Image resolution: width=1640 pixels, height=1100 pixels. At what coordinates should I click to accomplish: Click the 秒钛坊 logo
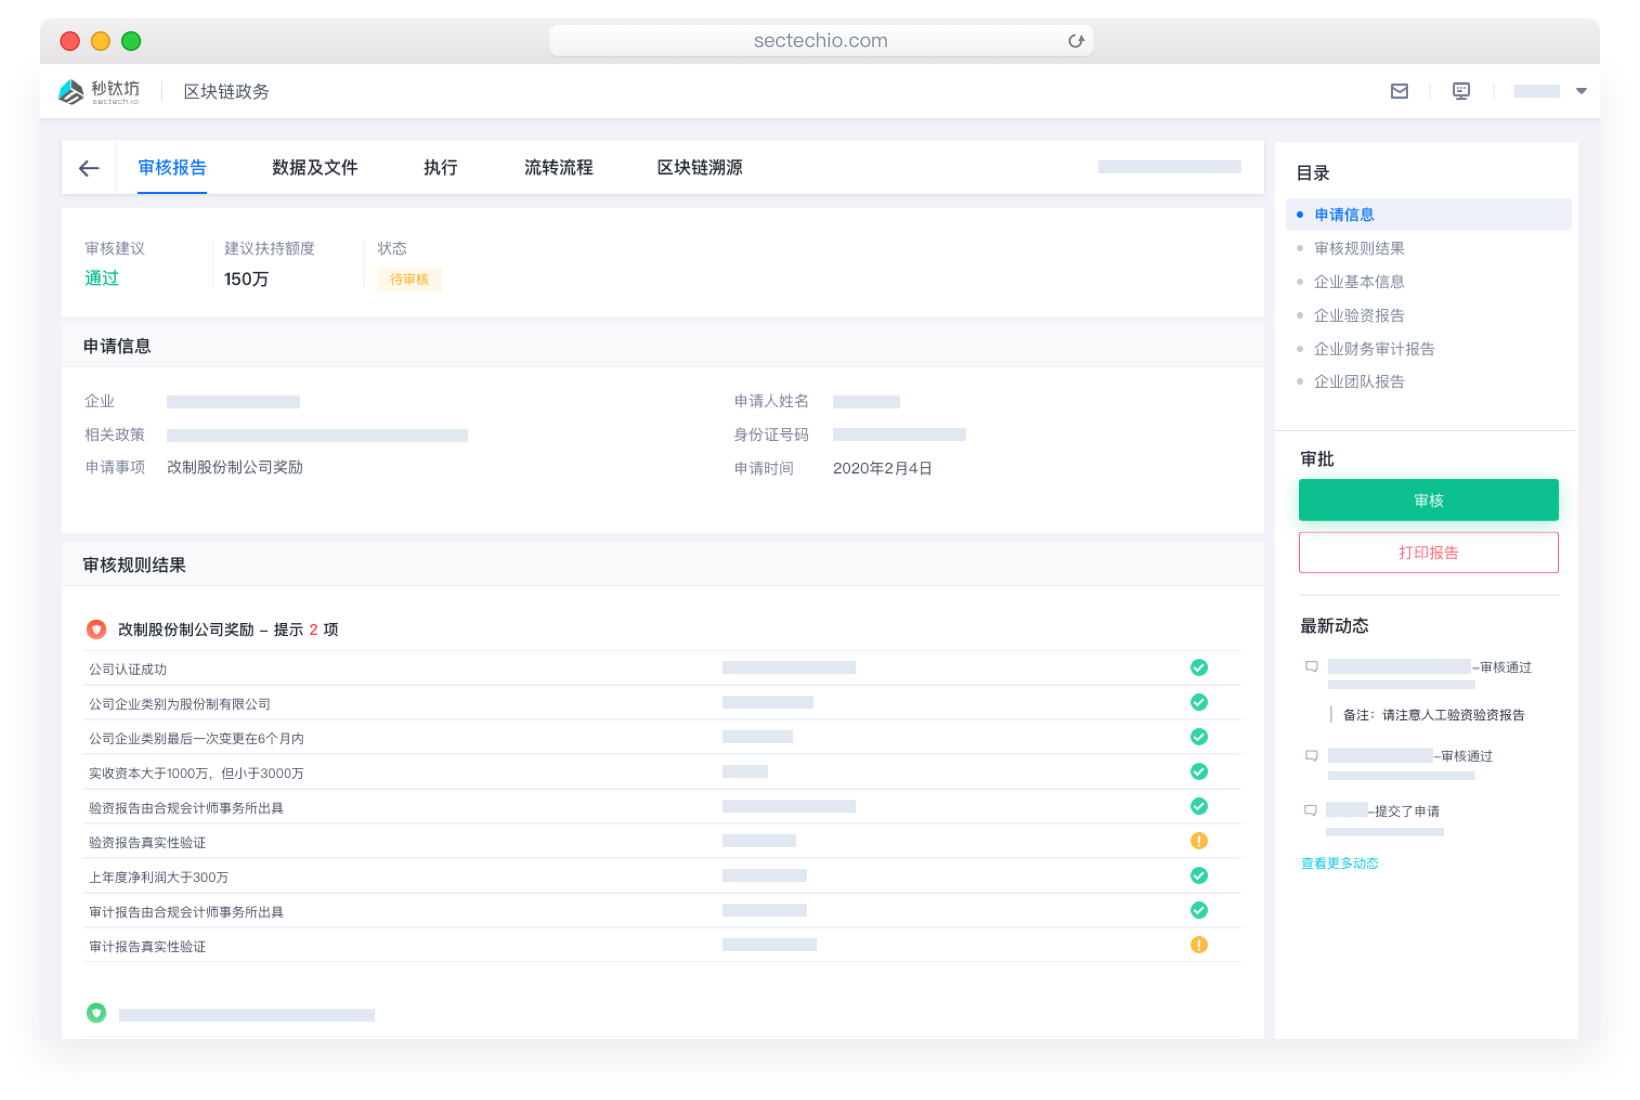coord(99,92)
